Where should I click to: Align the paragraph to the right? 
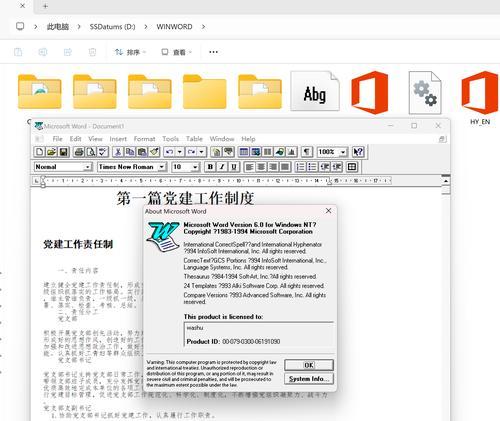click(273, 167)
